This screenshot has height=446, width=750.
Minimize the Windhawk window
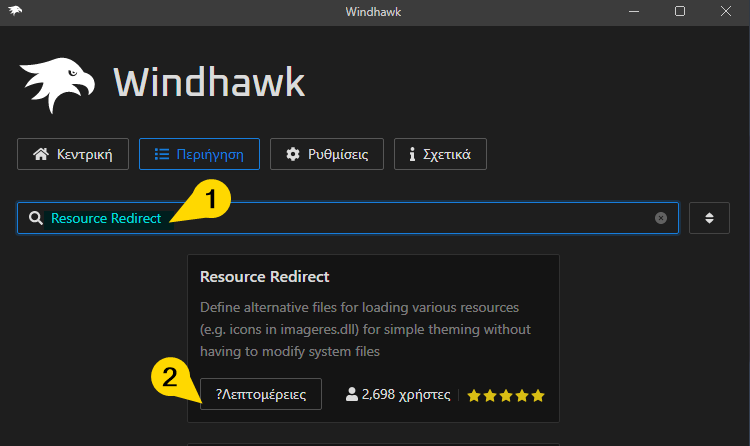click(634, 11)
